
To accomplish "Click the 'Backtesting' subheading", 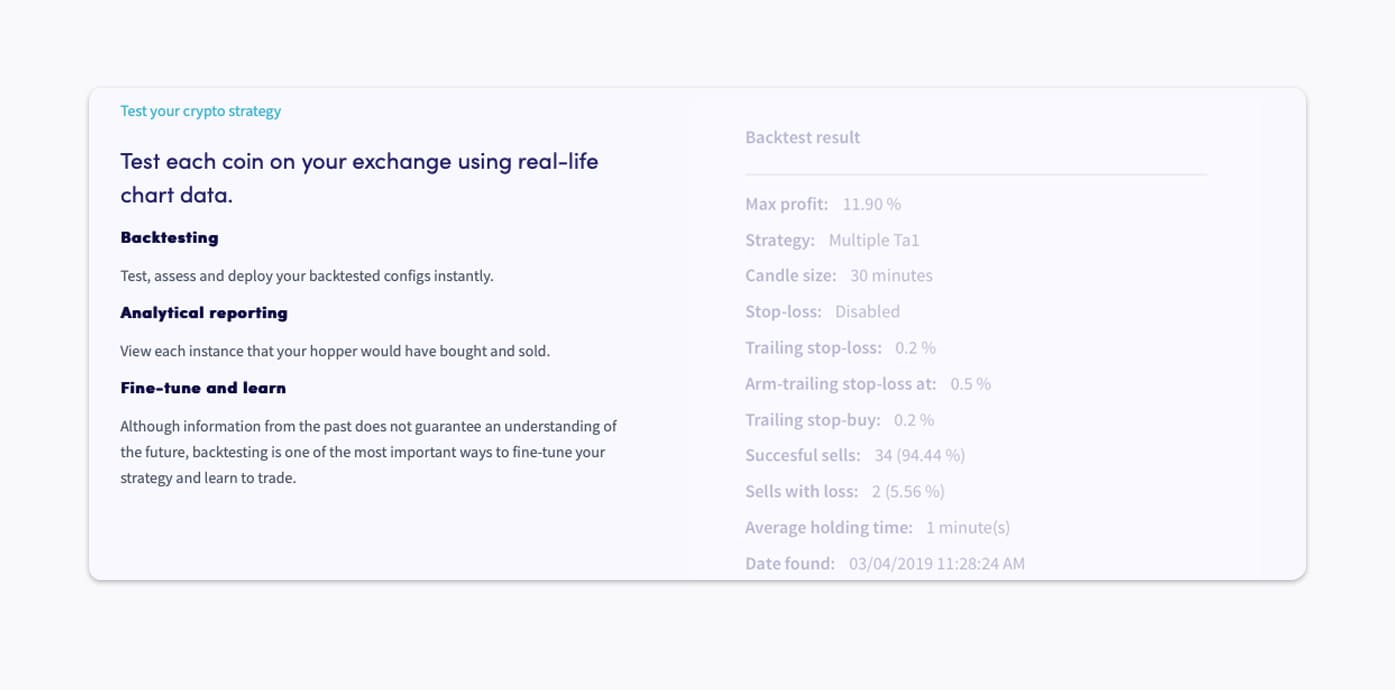I will (x=169, y=238).
